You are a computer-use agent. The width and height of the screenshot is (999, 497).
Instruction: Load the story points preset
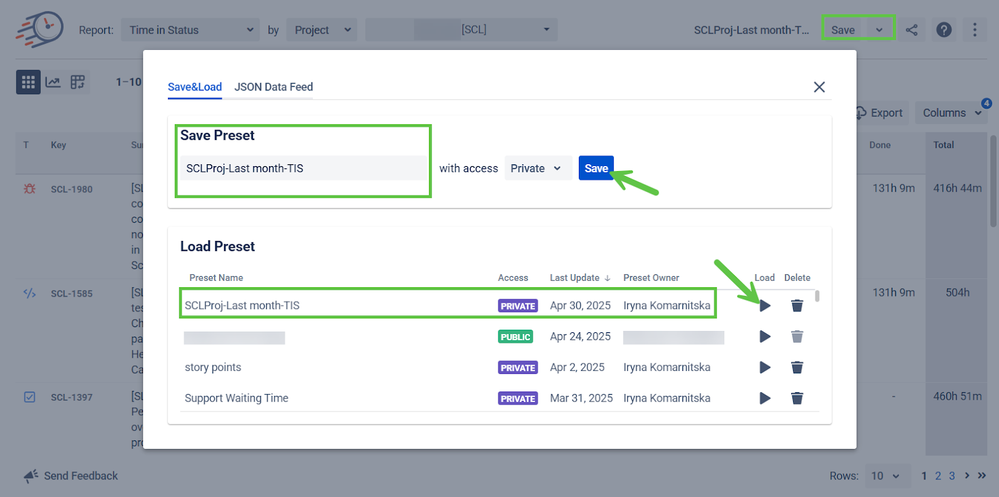point(765,367)
